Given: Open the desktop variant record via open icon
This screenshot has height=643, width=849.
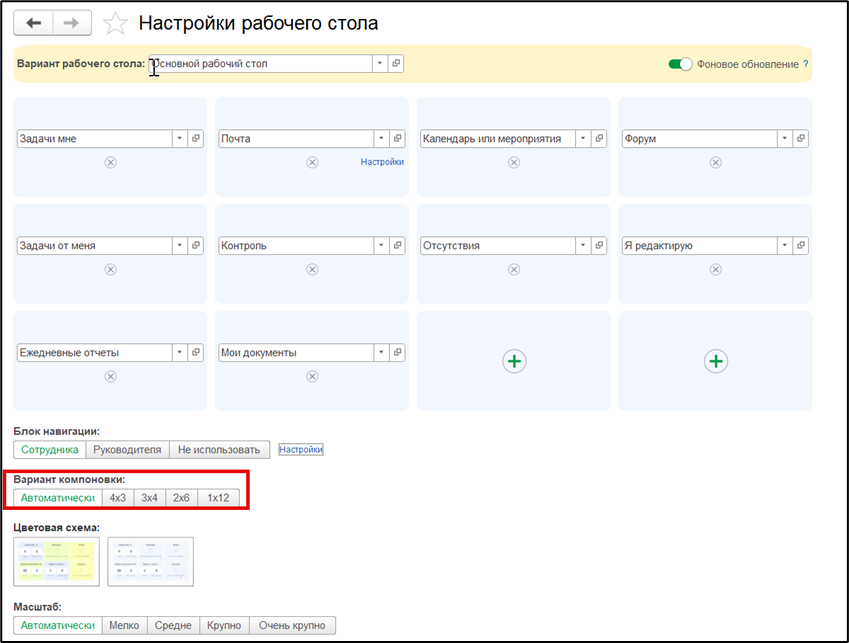Looking at the screenshot, I should click(x=396, y=63).
